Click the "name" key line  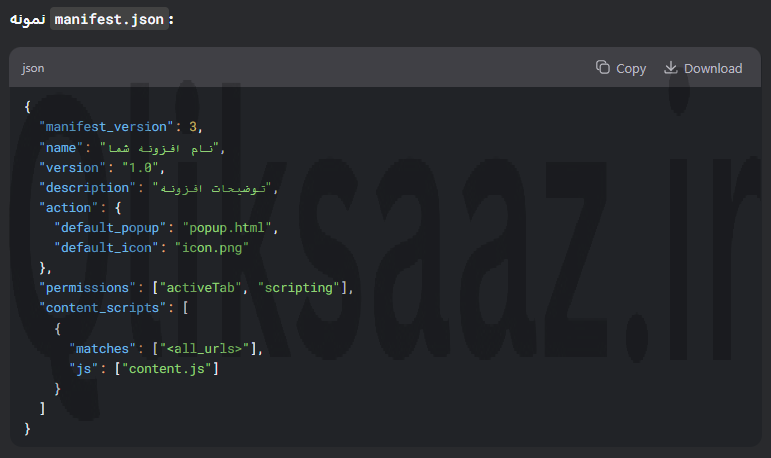pos(132,148)
